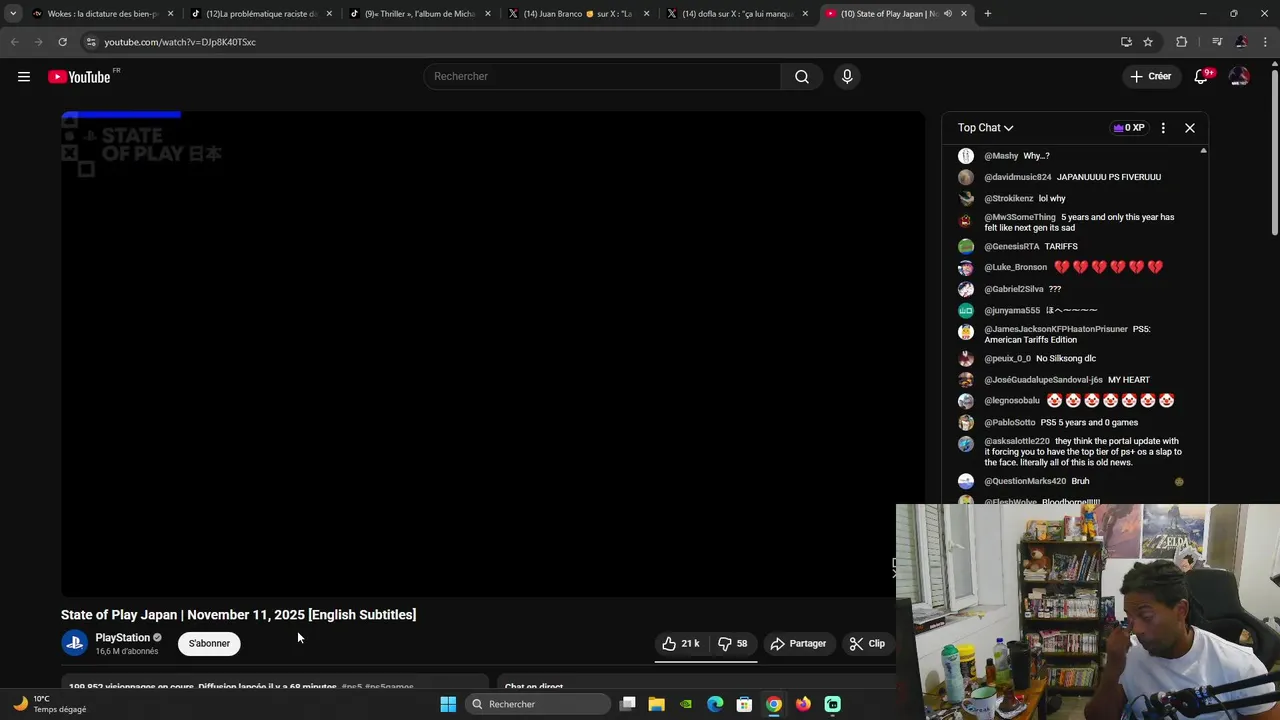Dislike the video with thumbs down

733,643
